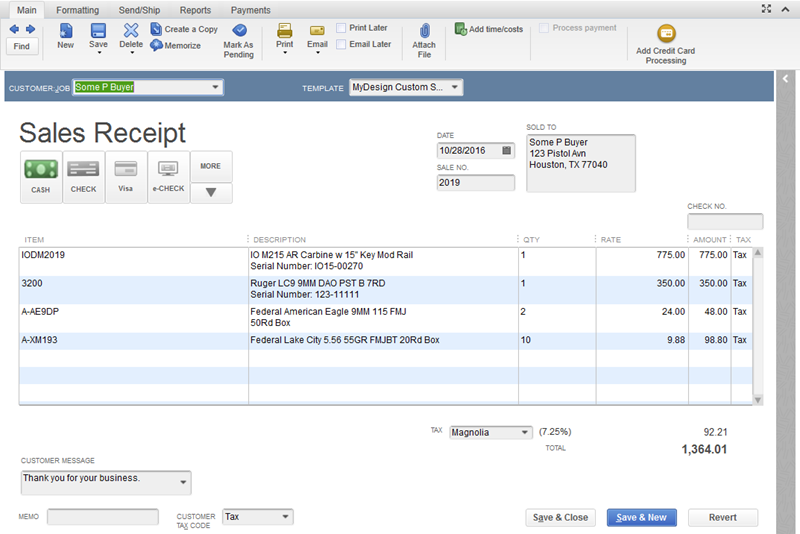This screenshot has height=534, width=800.
Task: Open the Customer:Job dropdown
Action: [216, 87]
